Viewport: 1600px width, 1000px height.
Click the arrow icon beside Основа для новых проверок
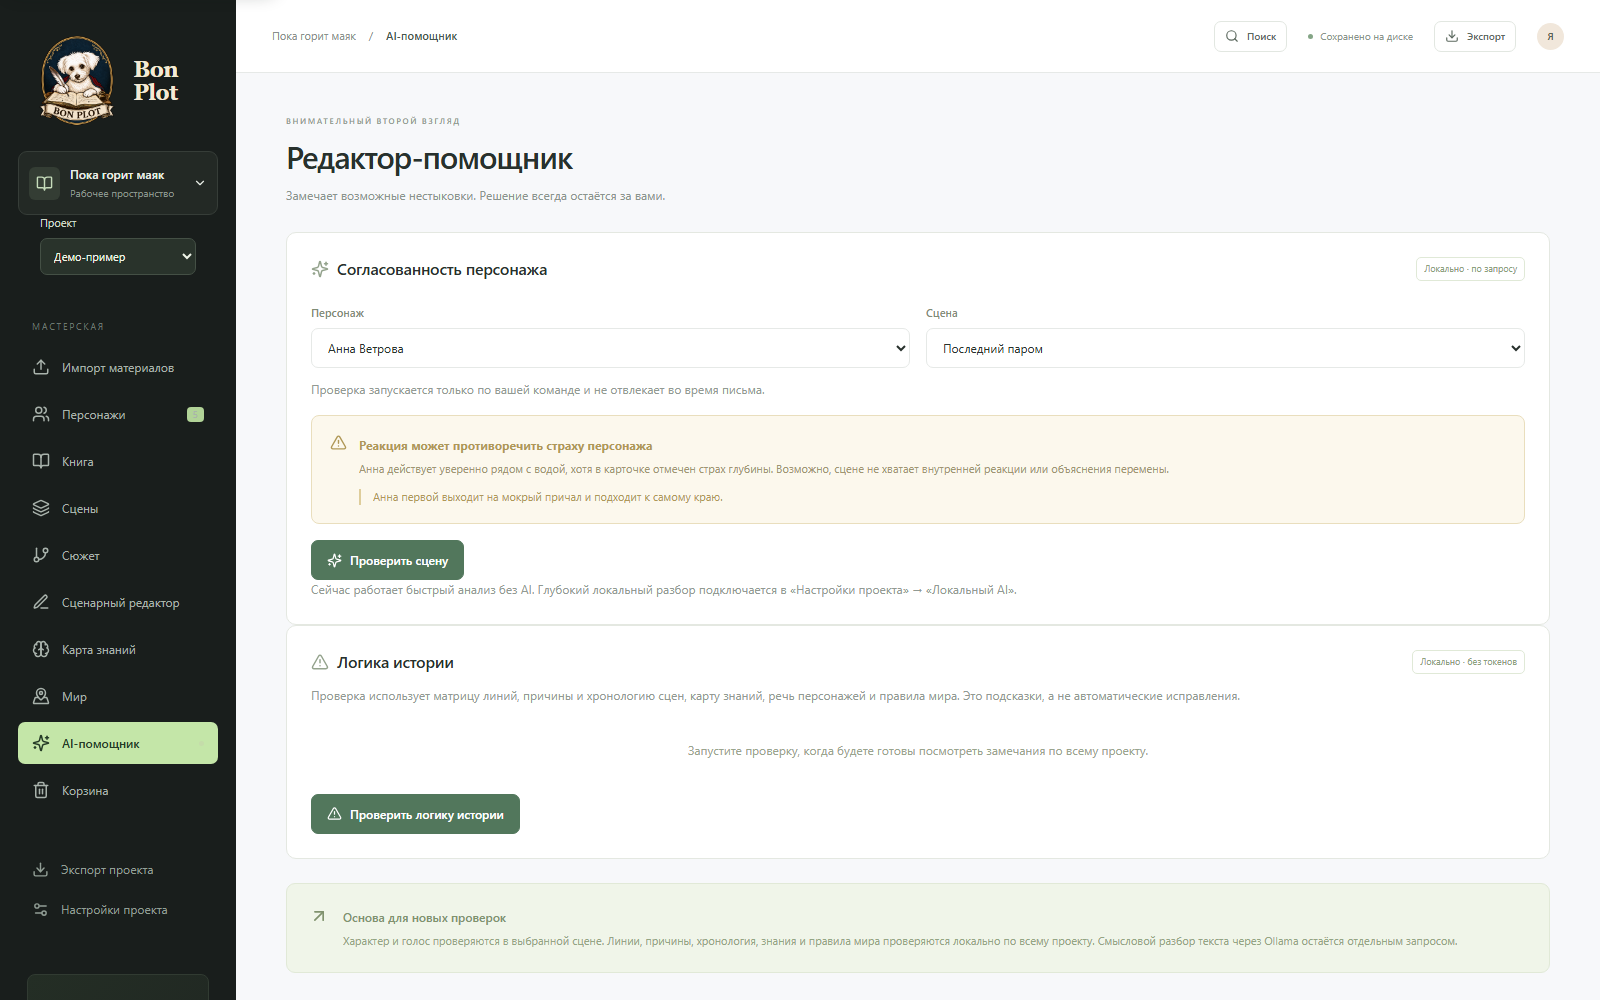[x=319, y=916]
